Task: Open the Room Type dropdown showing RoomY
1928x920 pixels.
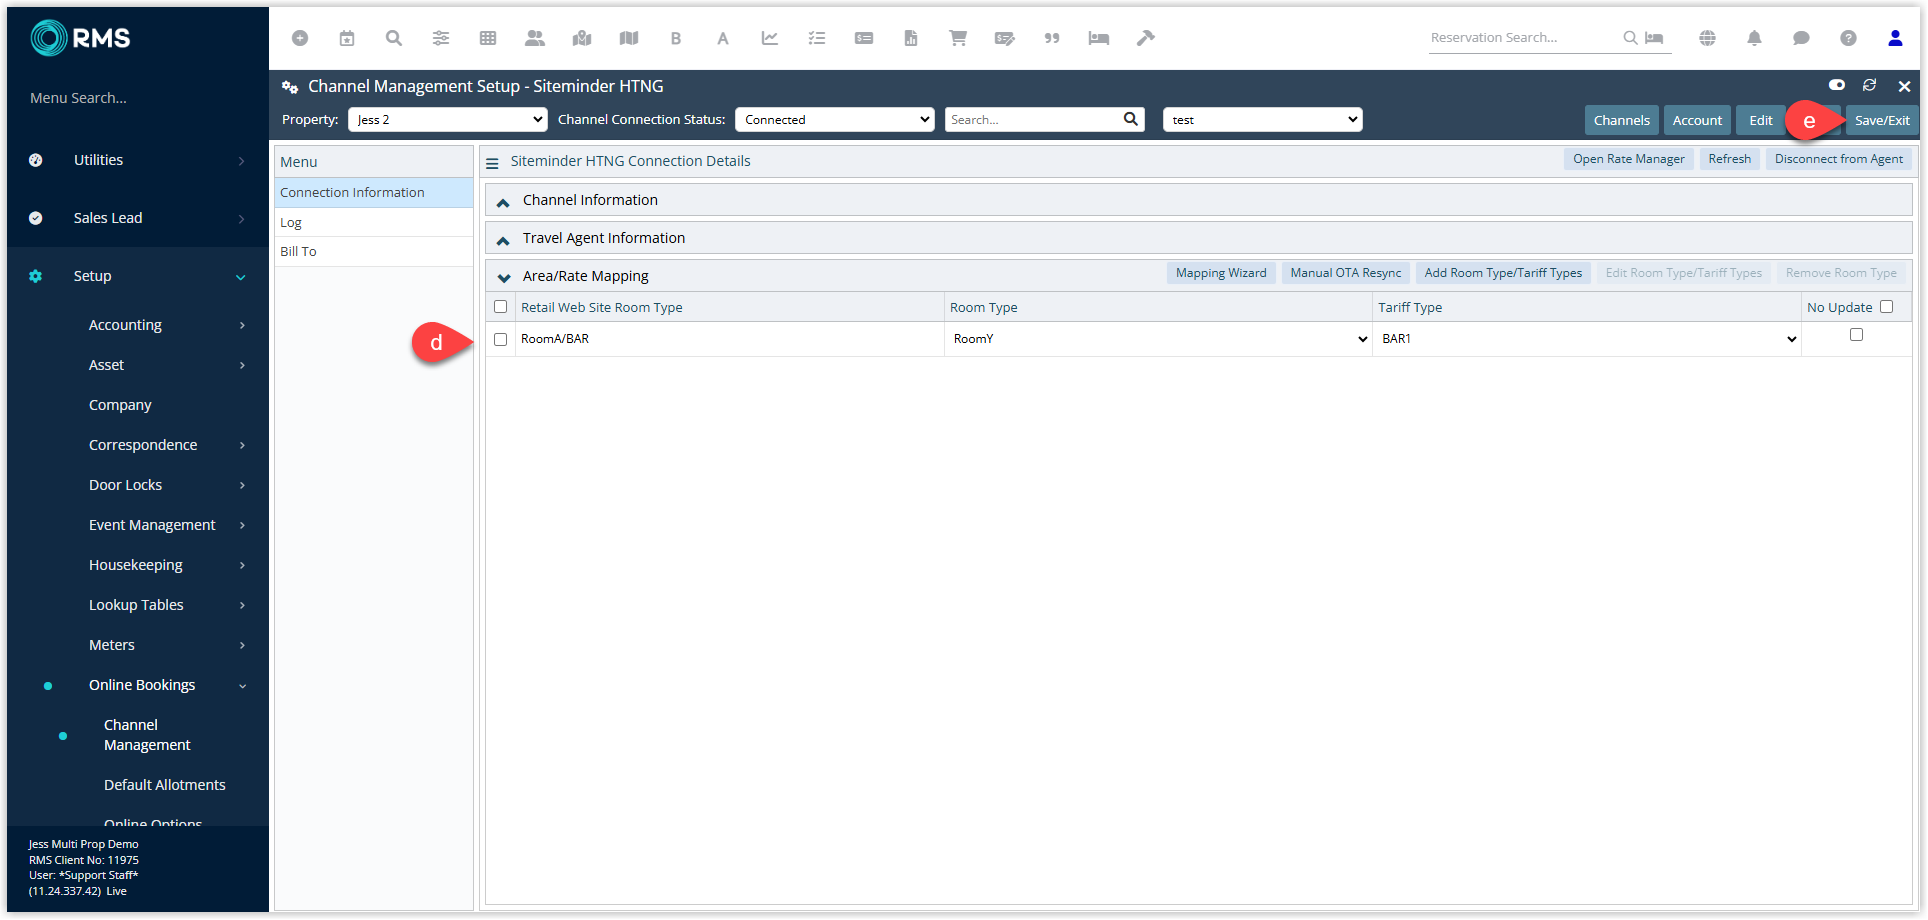Action: tap(1159, 339)
